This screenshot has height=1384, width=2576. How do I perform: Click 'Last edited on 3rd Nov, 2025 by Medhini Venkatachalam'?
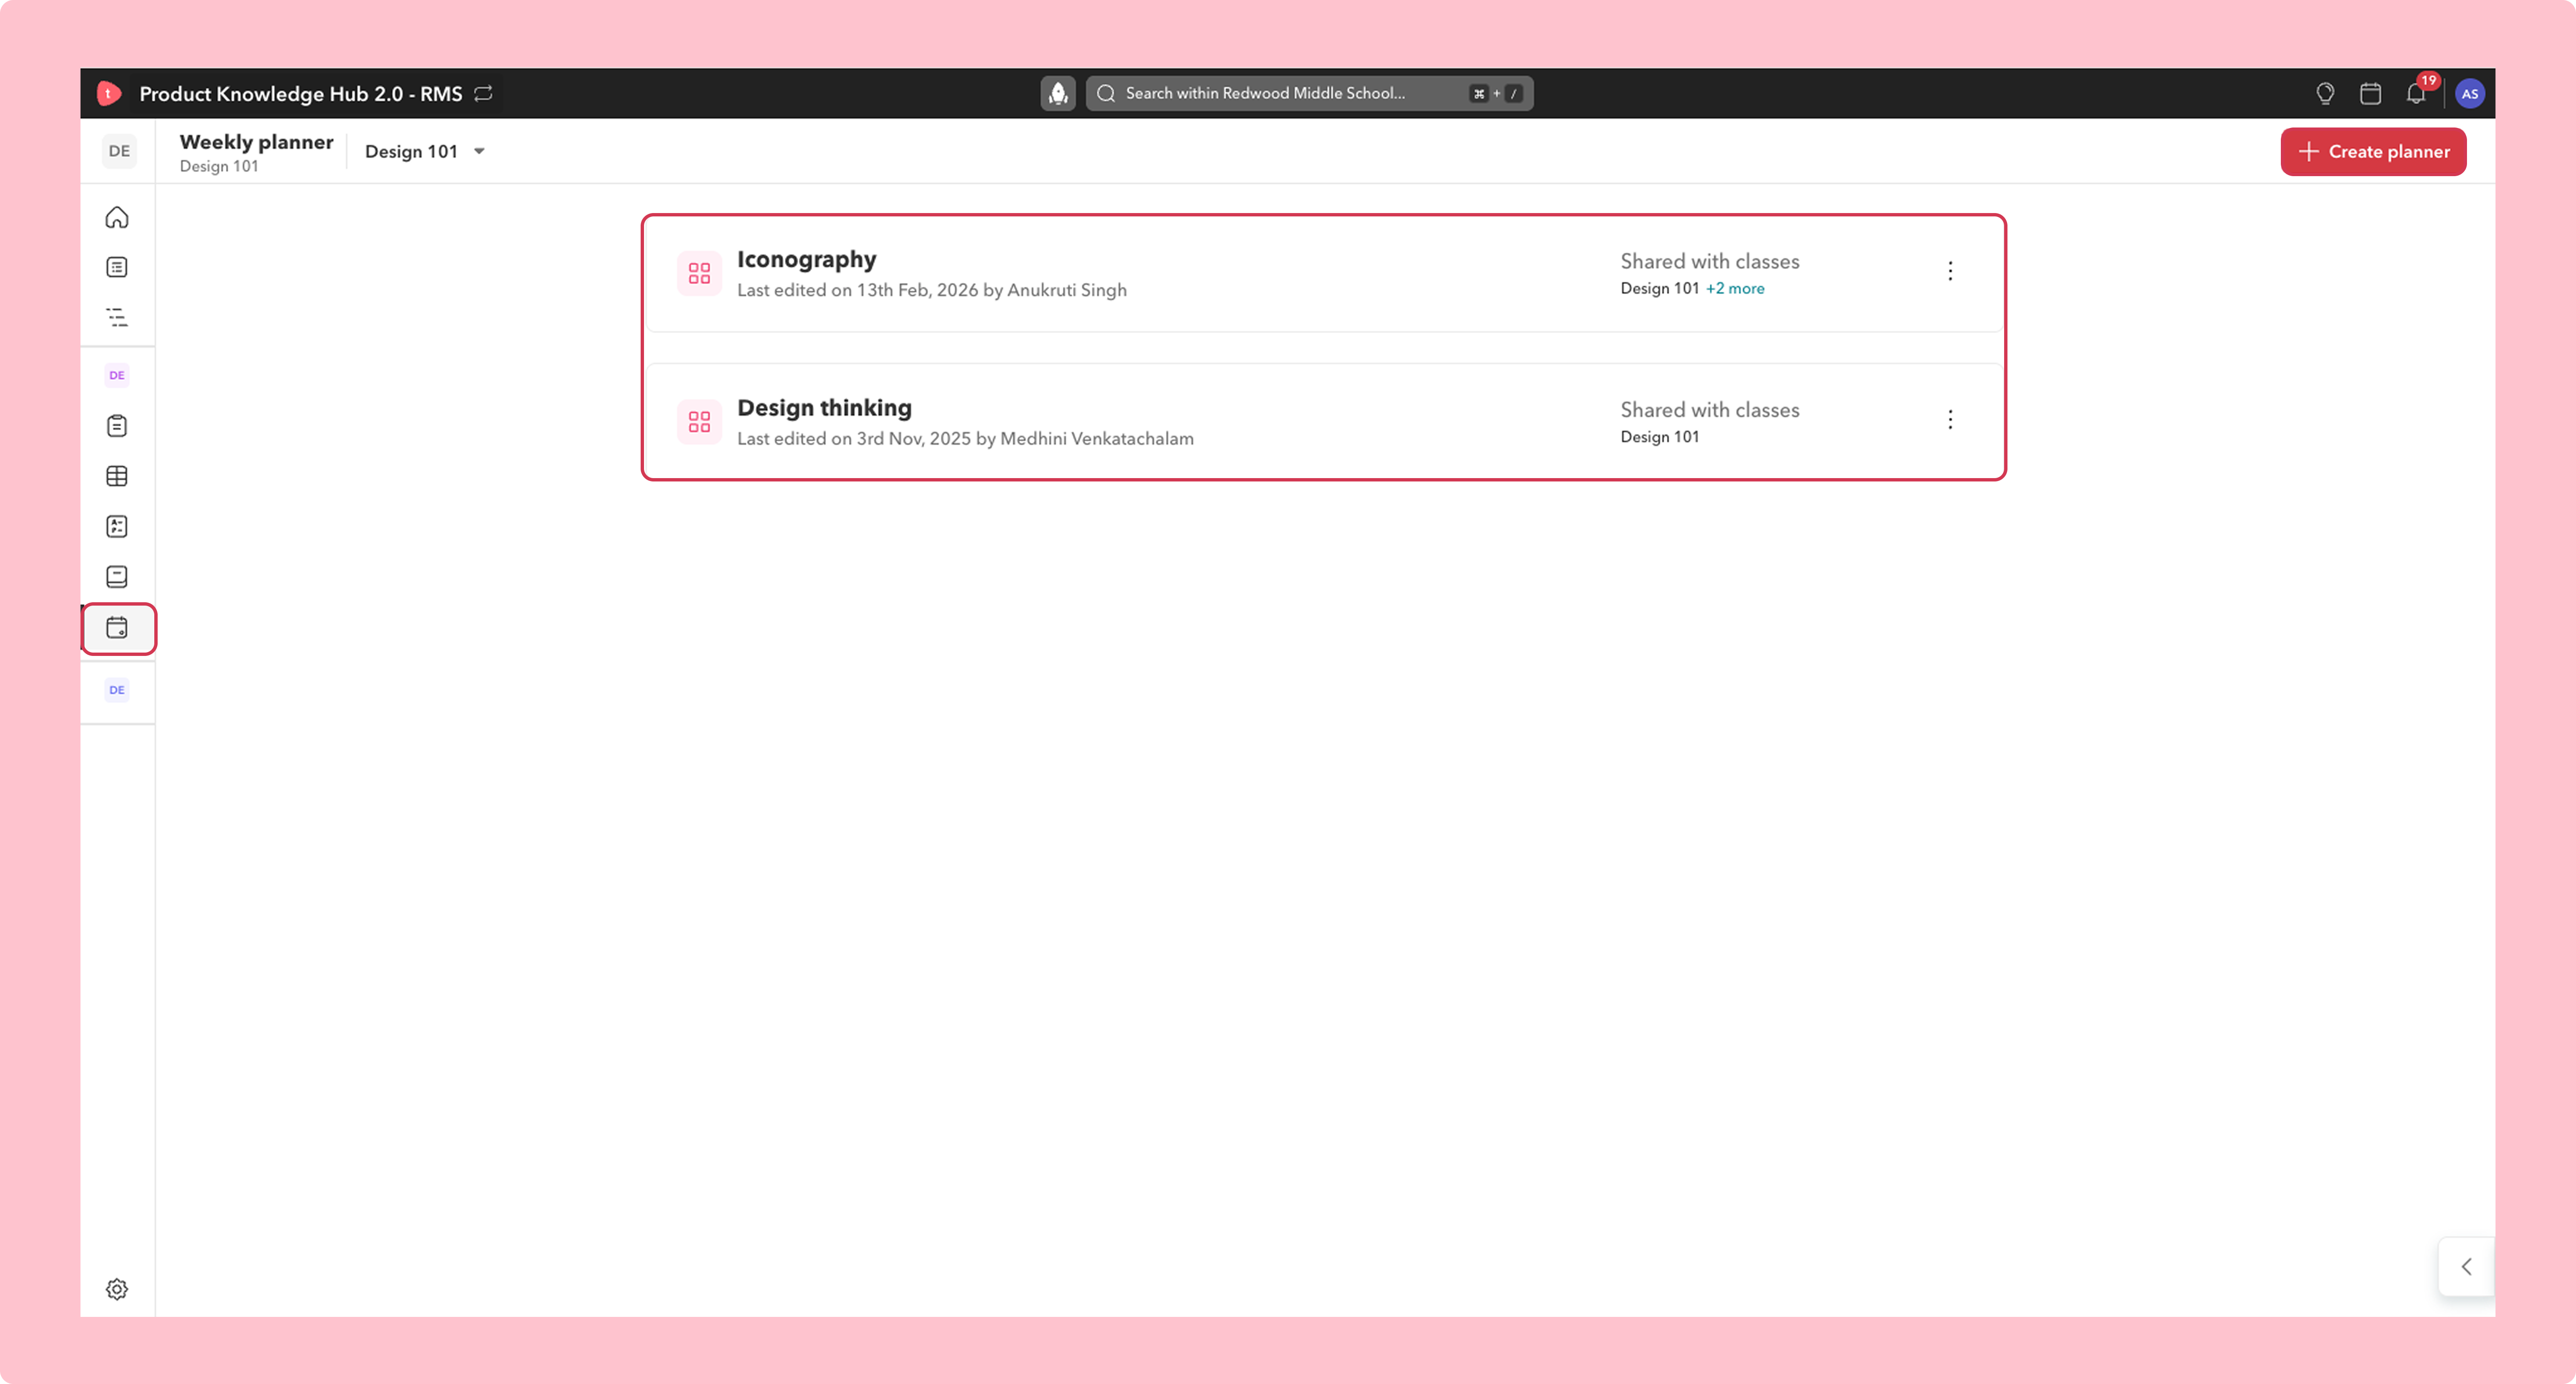coord(965,439)
